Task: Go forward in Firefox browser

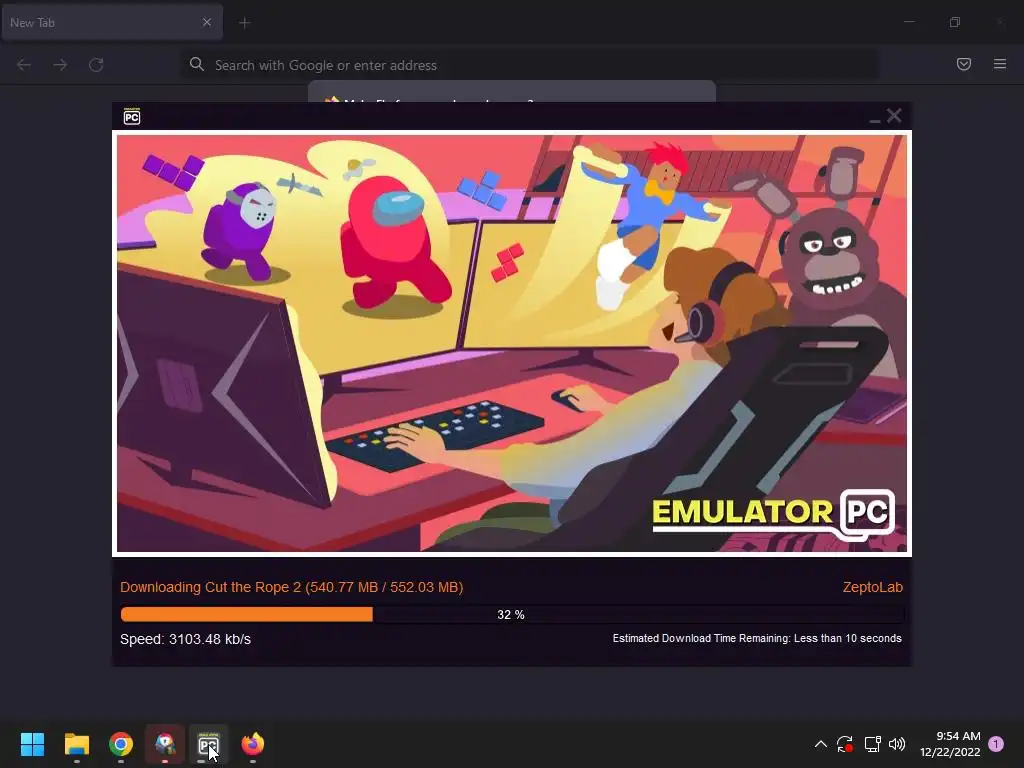Action: [x=60, y=65]
